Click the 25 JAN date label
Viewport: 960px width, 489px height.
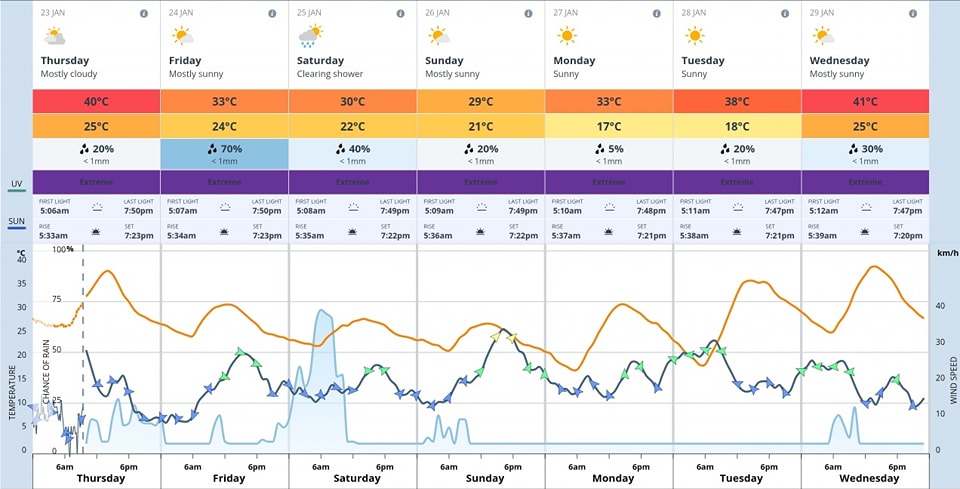309,13
